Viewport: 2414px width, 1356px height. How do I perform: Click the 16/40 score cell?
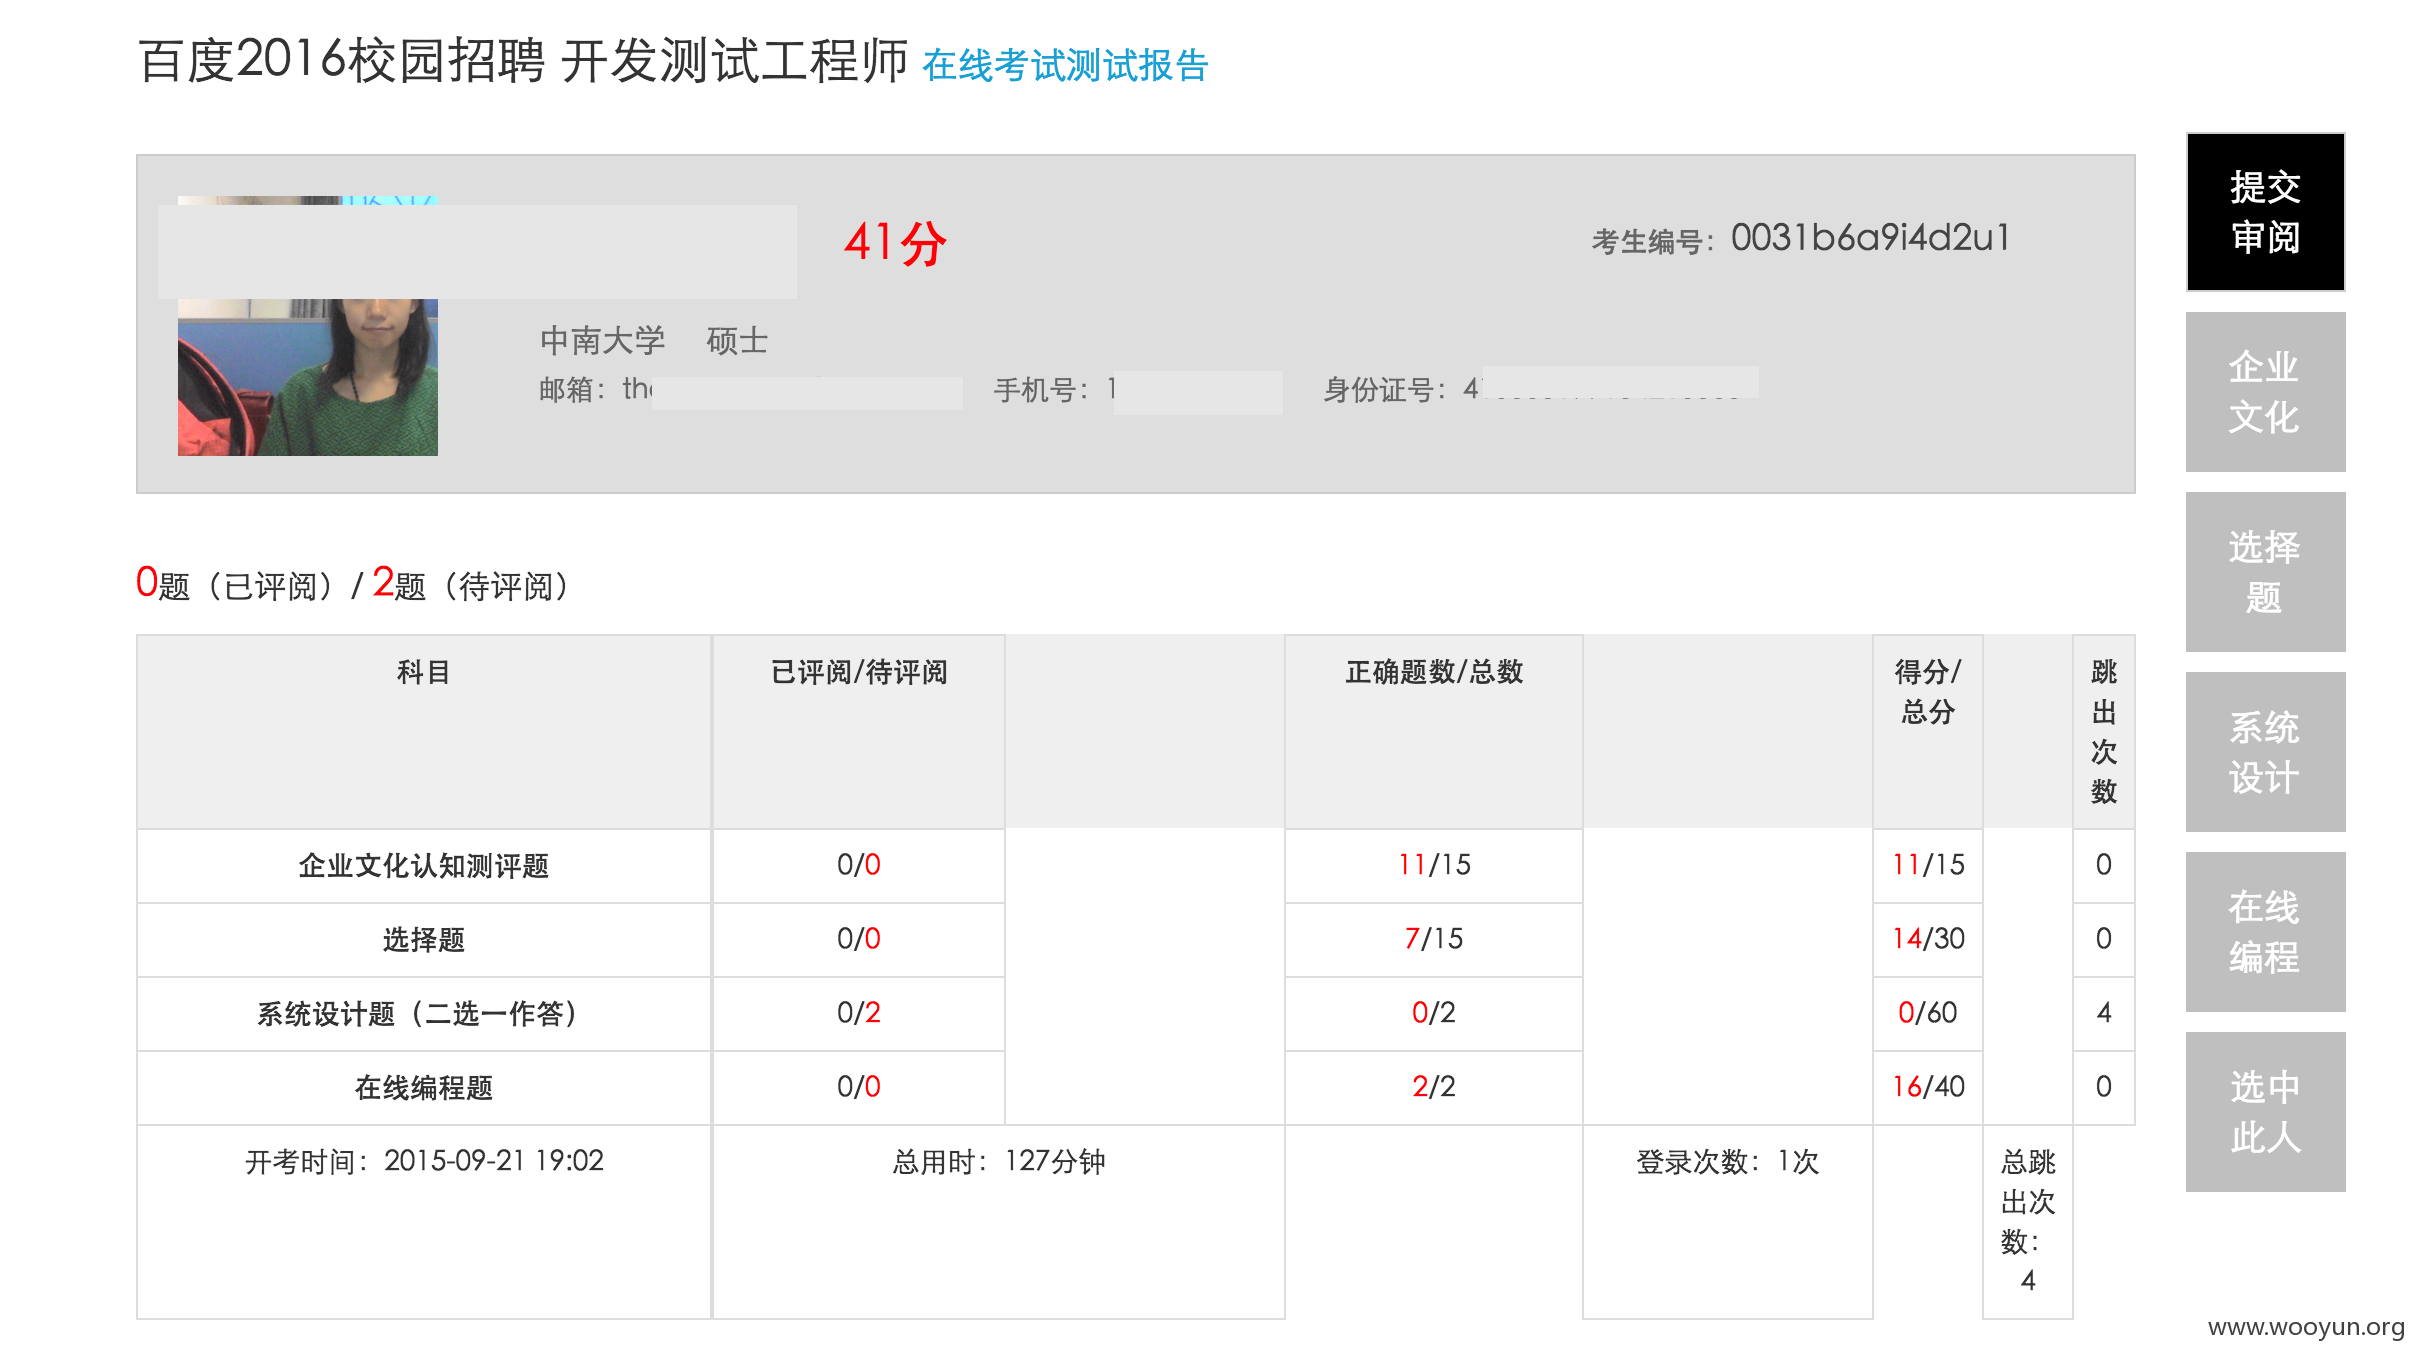click(x=1928, y=1087)
